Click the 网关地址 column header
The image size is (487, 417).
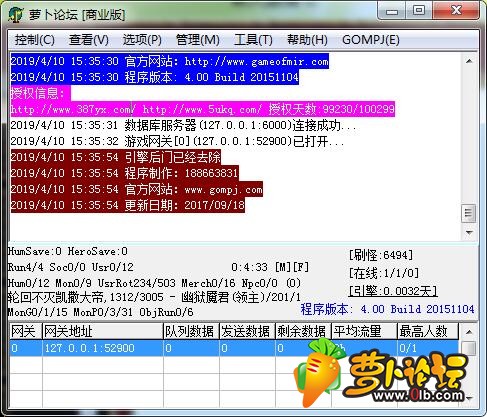[103, 331]
